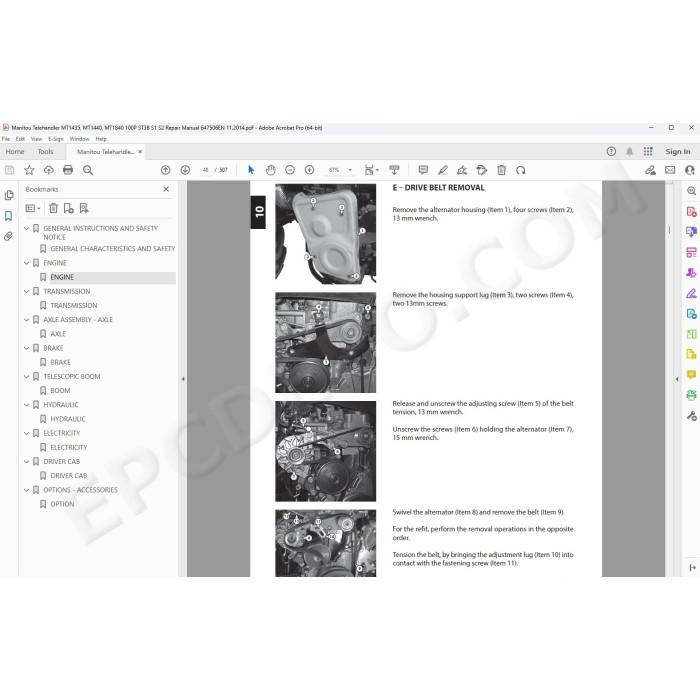Send file by email envelope icon

[x=670, y=170]
